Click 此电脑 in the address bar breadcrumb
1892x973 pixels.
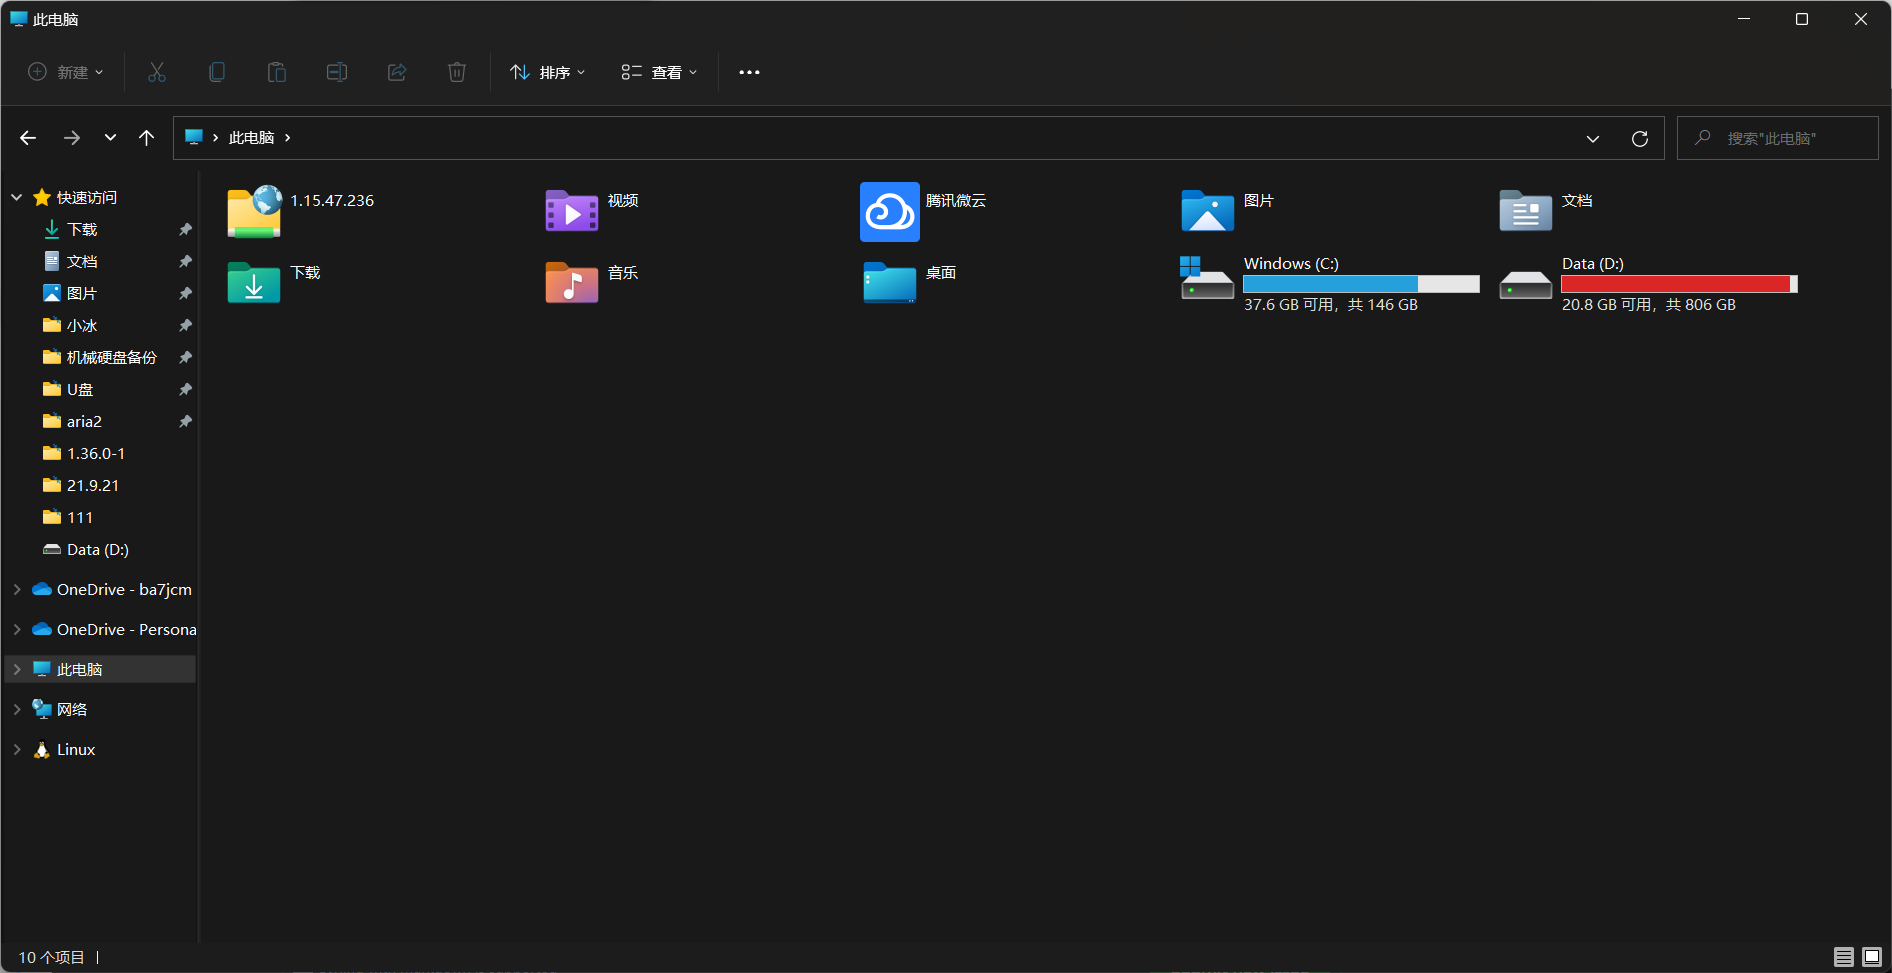click(x=251, y=137)
